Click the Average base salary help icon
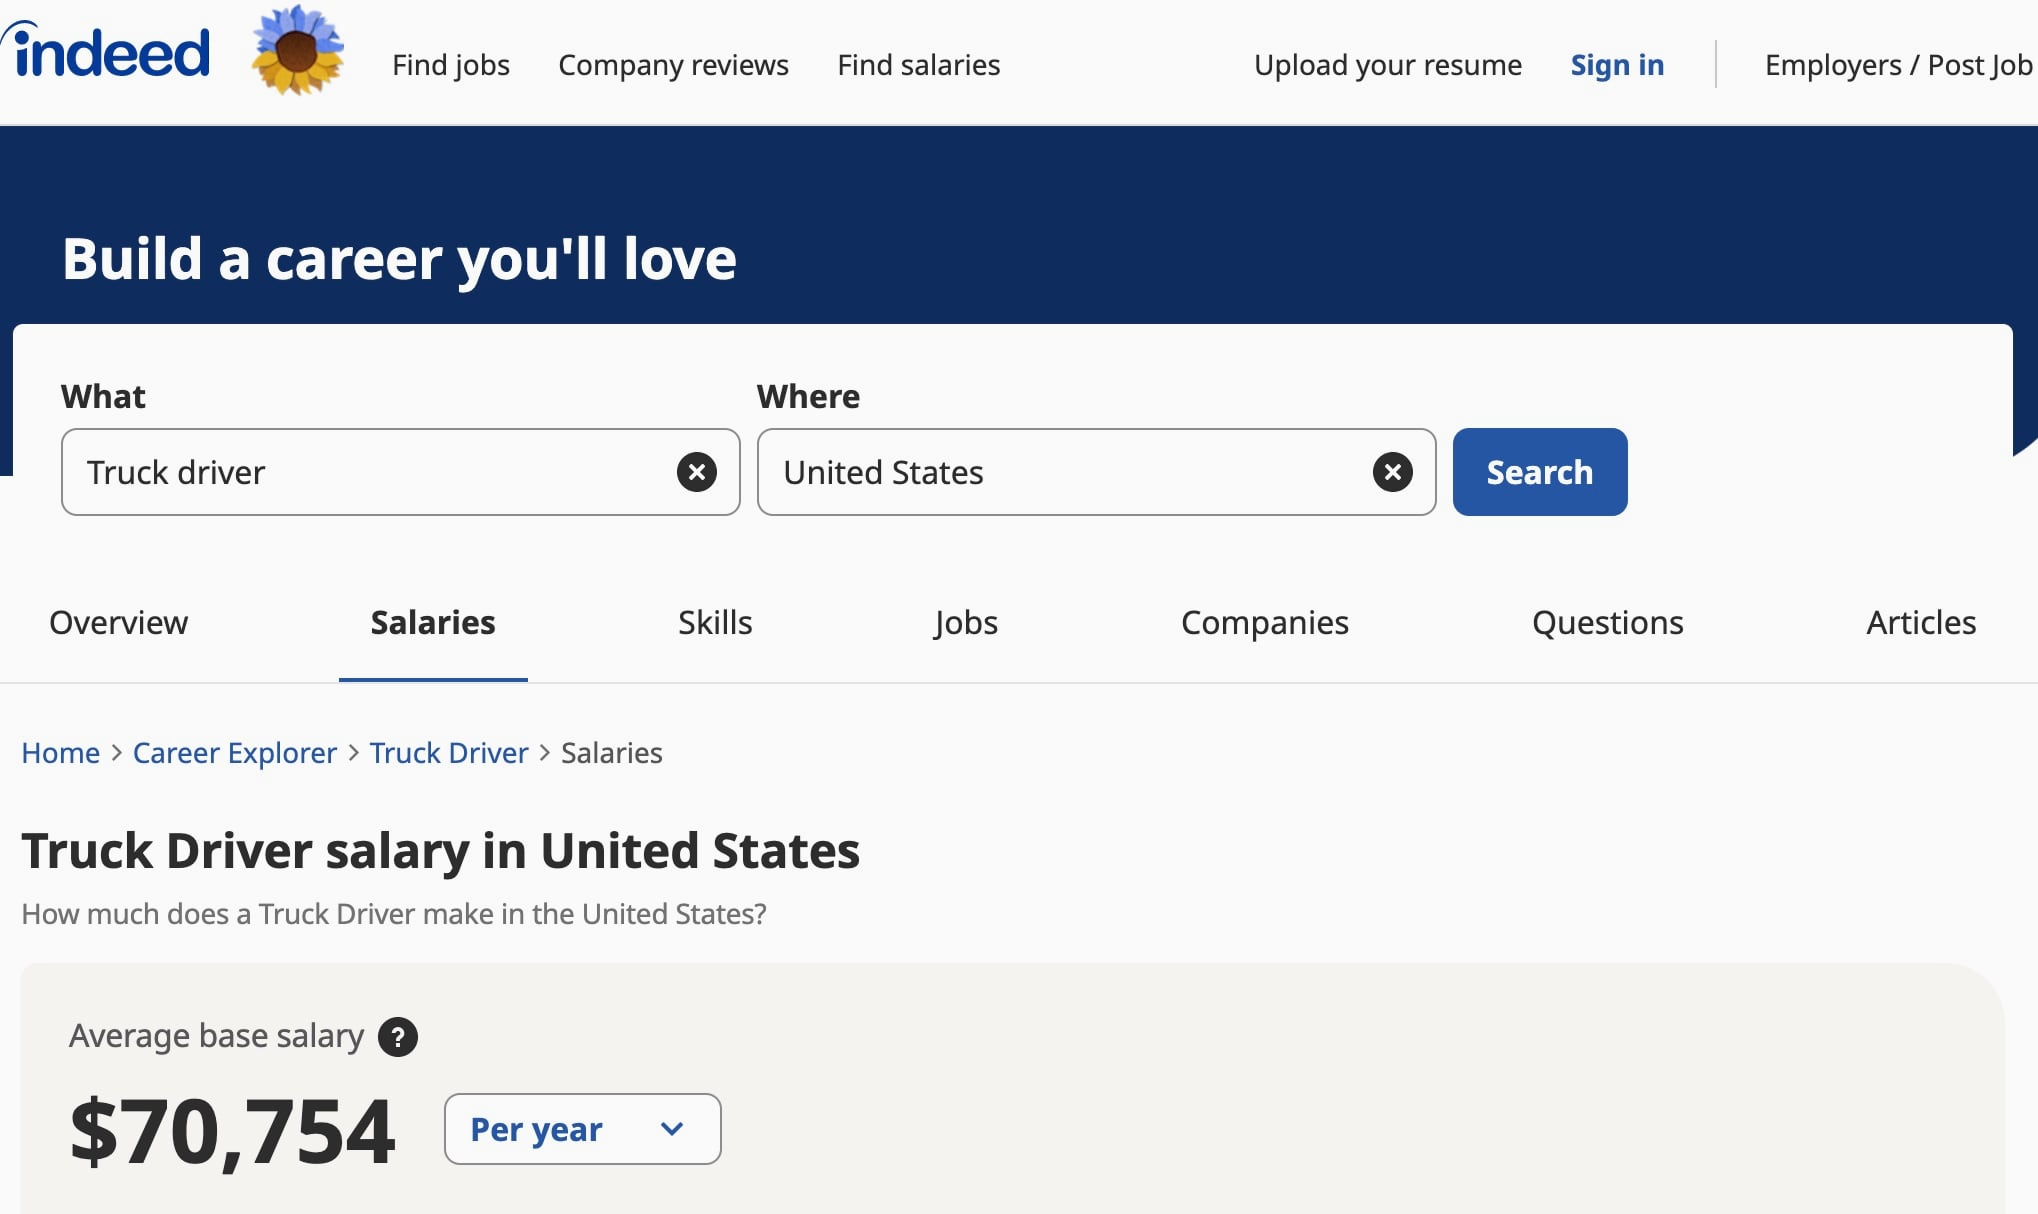This screenshot has height=1214, width=2038. coord(398,1037)
